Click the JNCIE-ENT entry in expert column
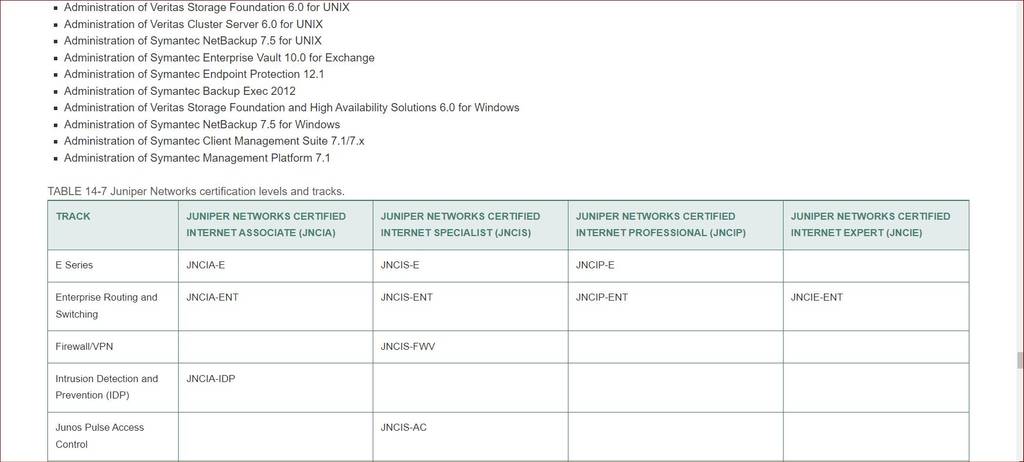 pos(816,297)
